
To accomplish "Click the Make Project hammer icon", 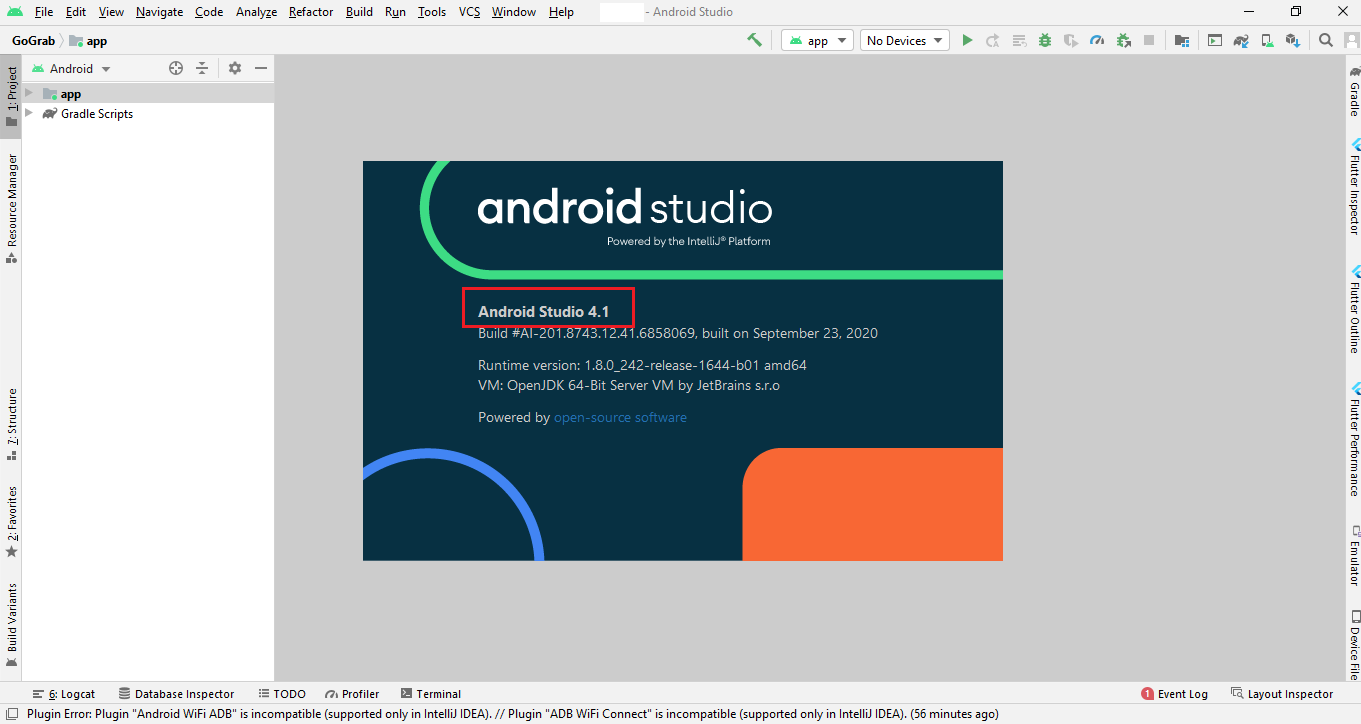I will tap(755, 40).
